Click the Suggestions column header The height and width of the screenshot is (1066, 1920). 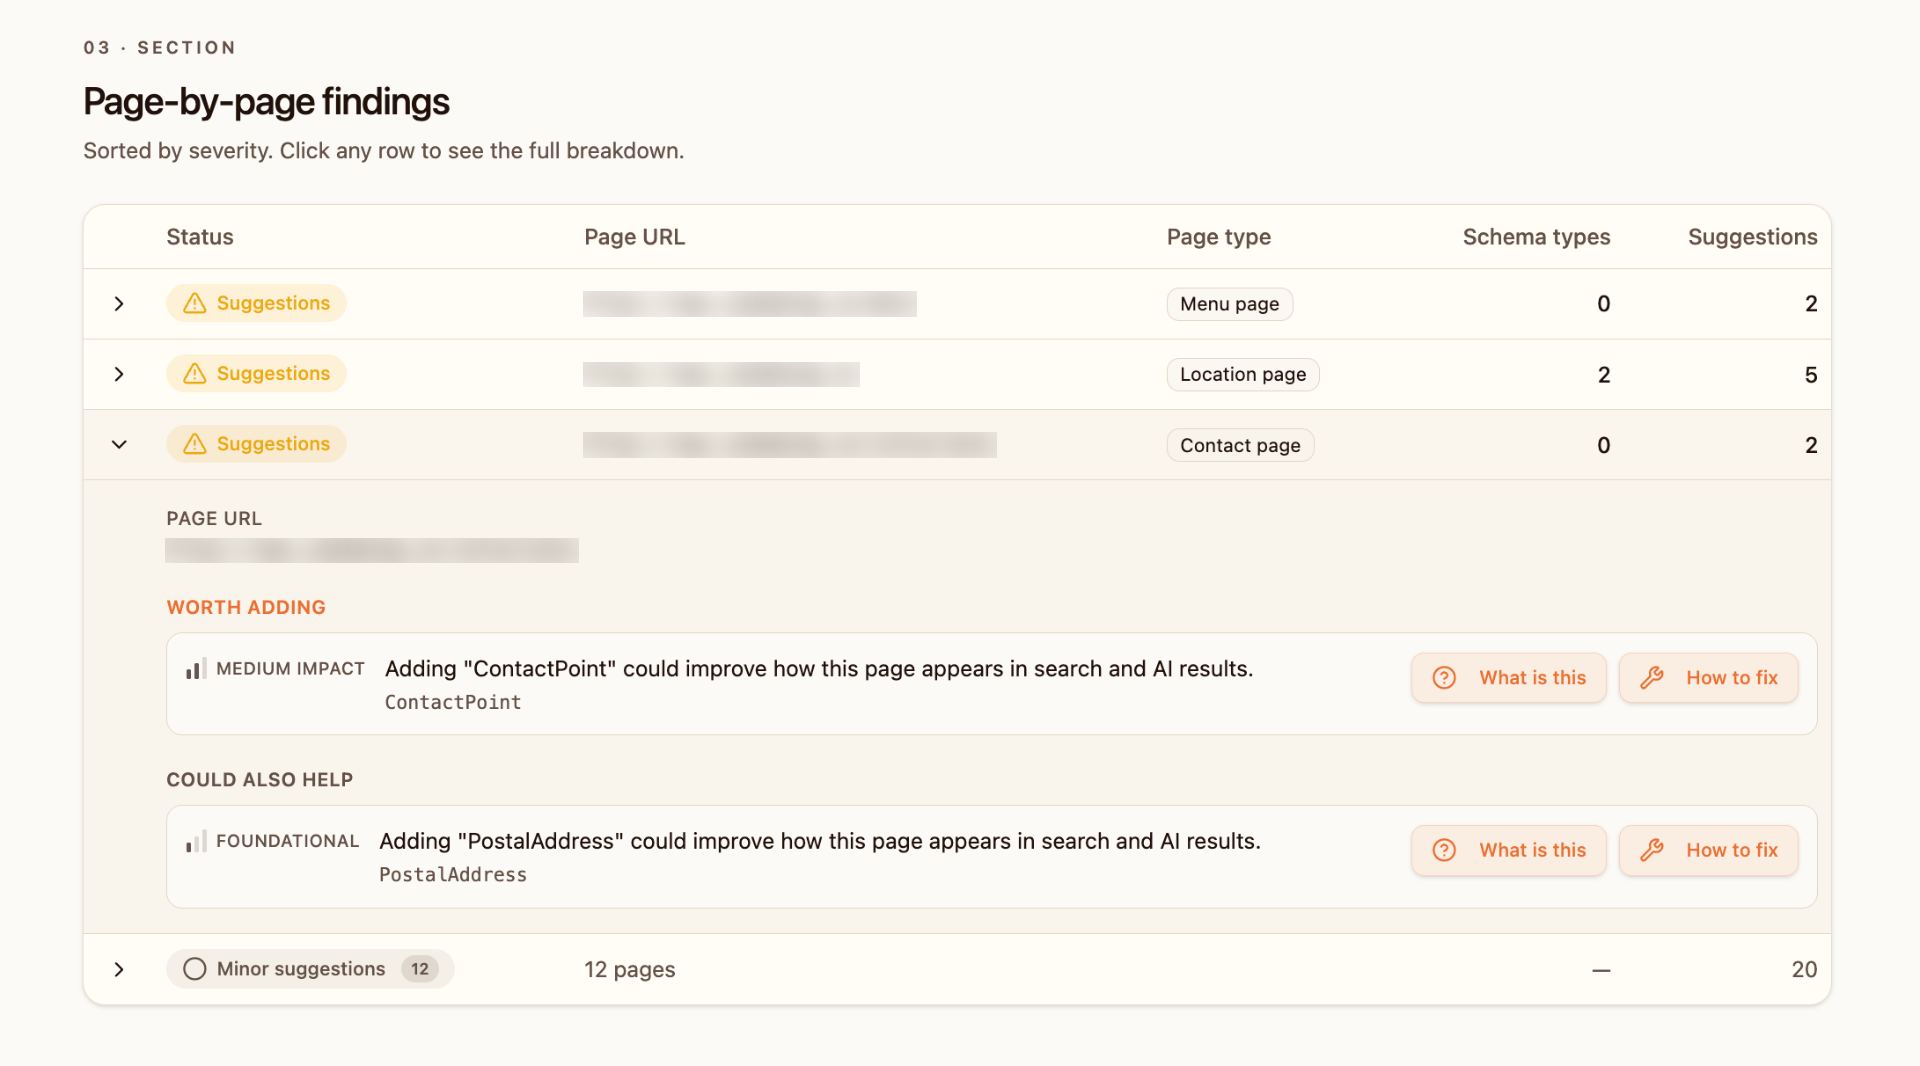[1752, 237]
